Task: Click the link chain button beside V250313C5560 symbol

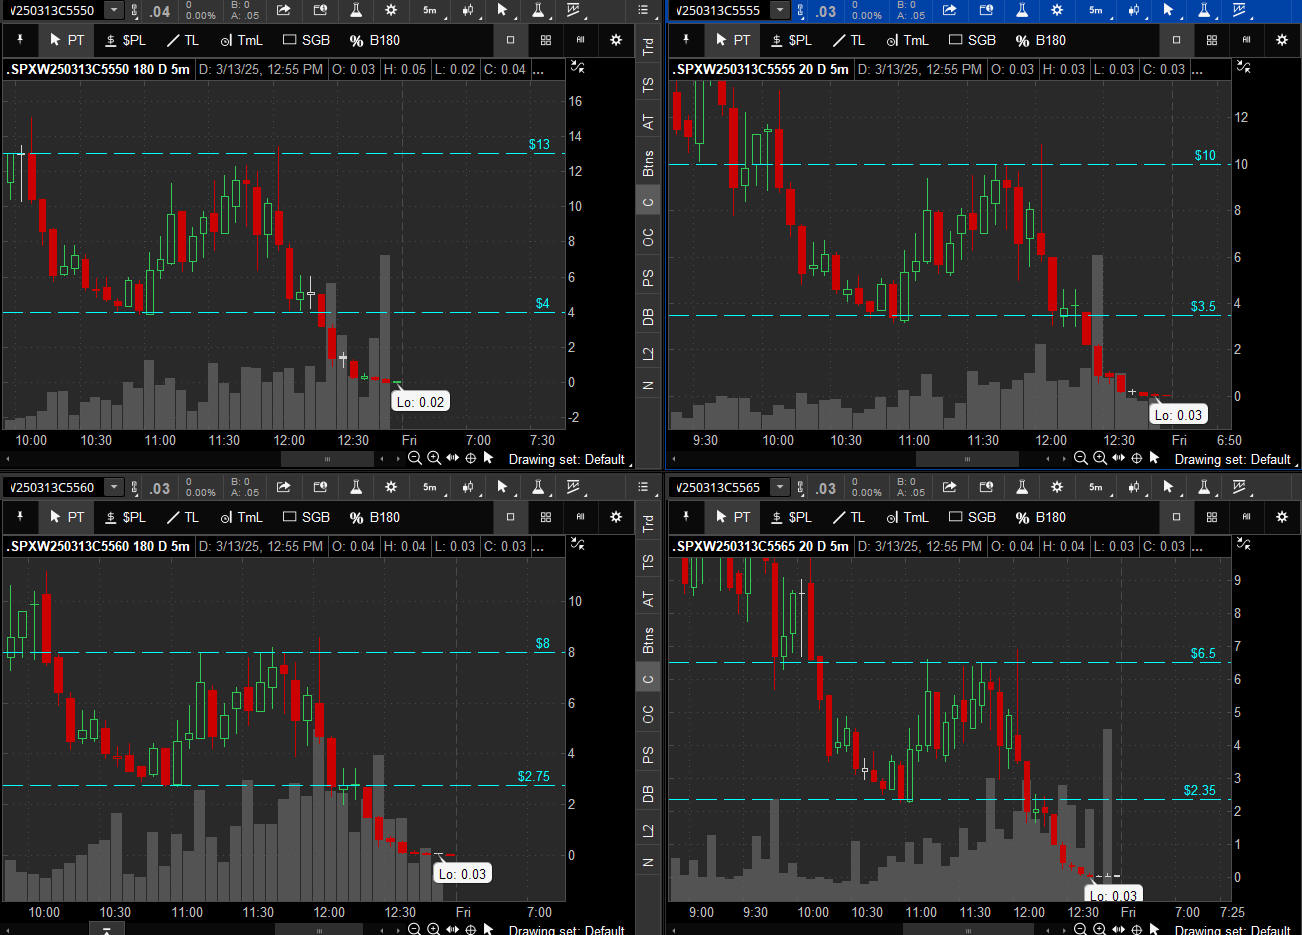Action: point(134,487)
